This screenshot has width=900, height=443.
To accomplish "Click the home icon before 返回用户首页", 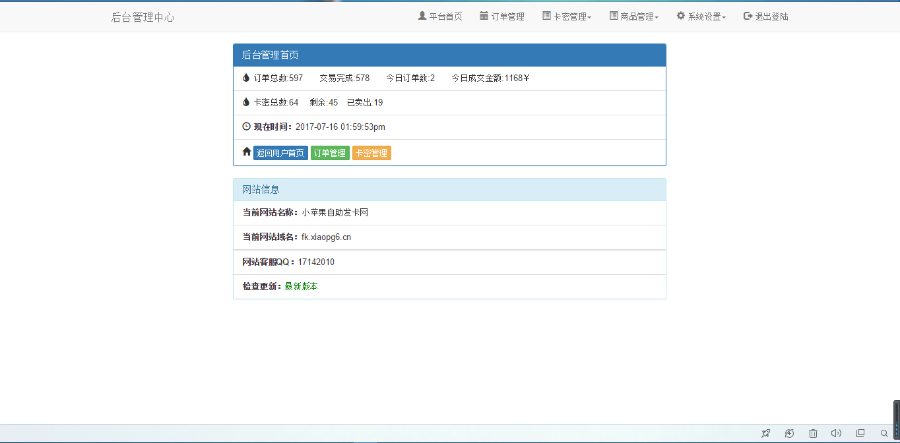I will (247, 151).
